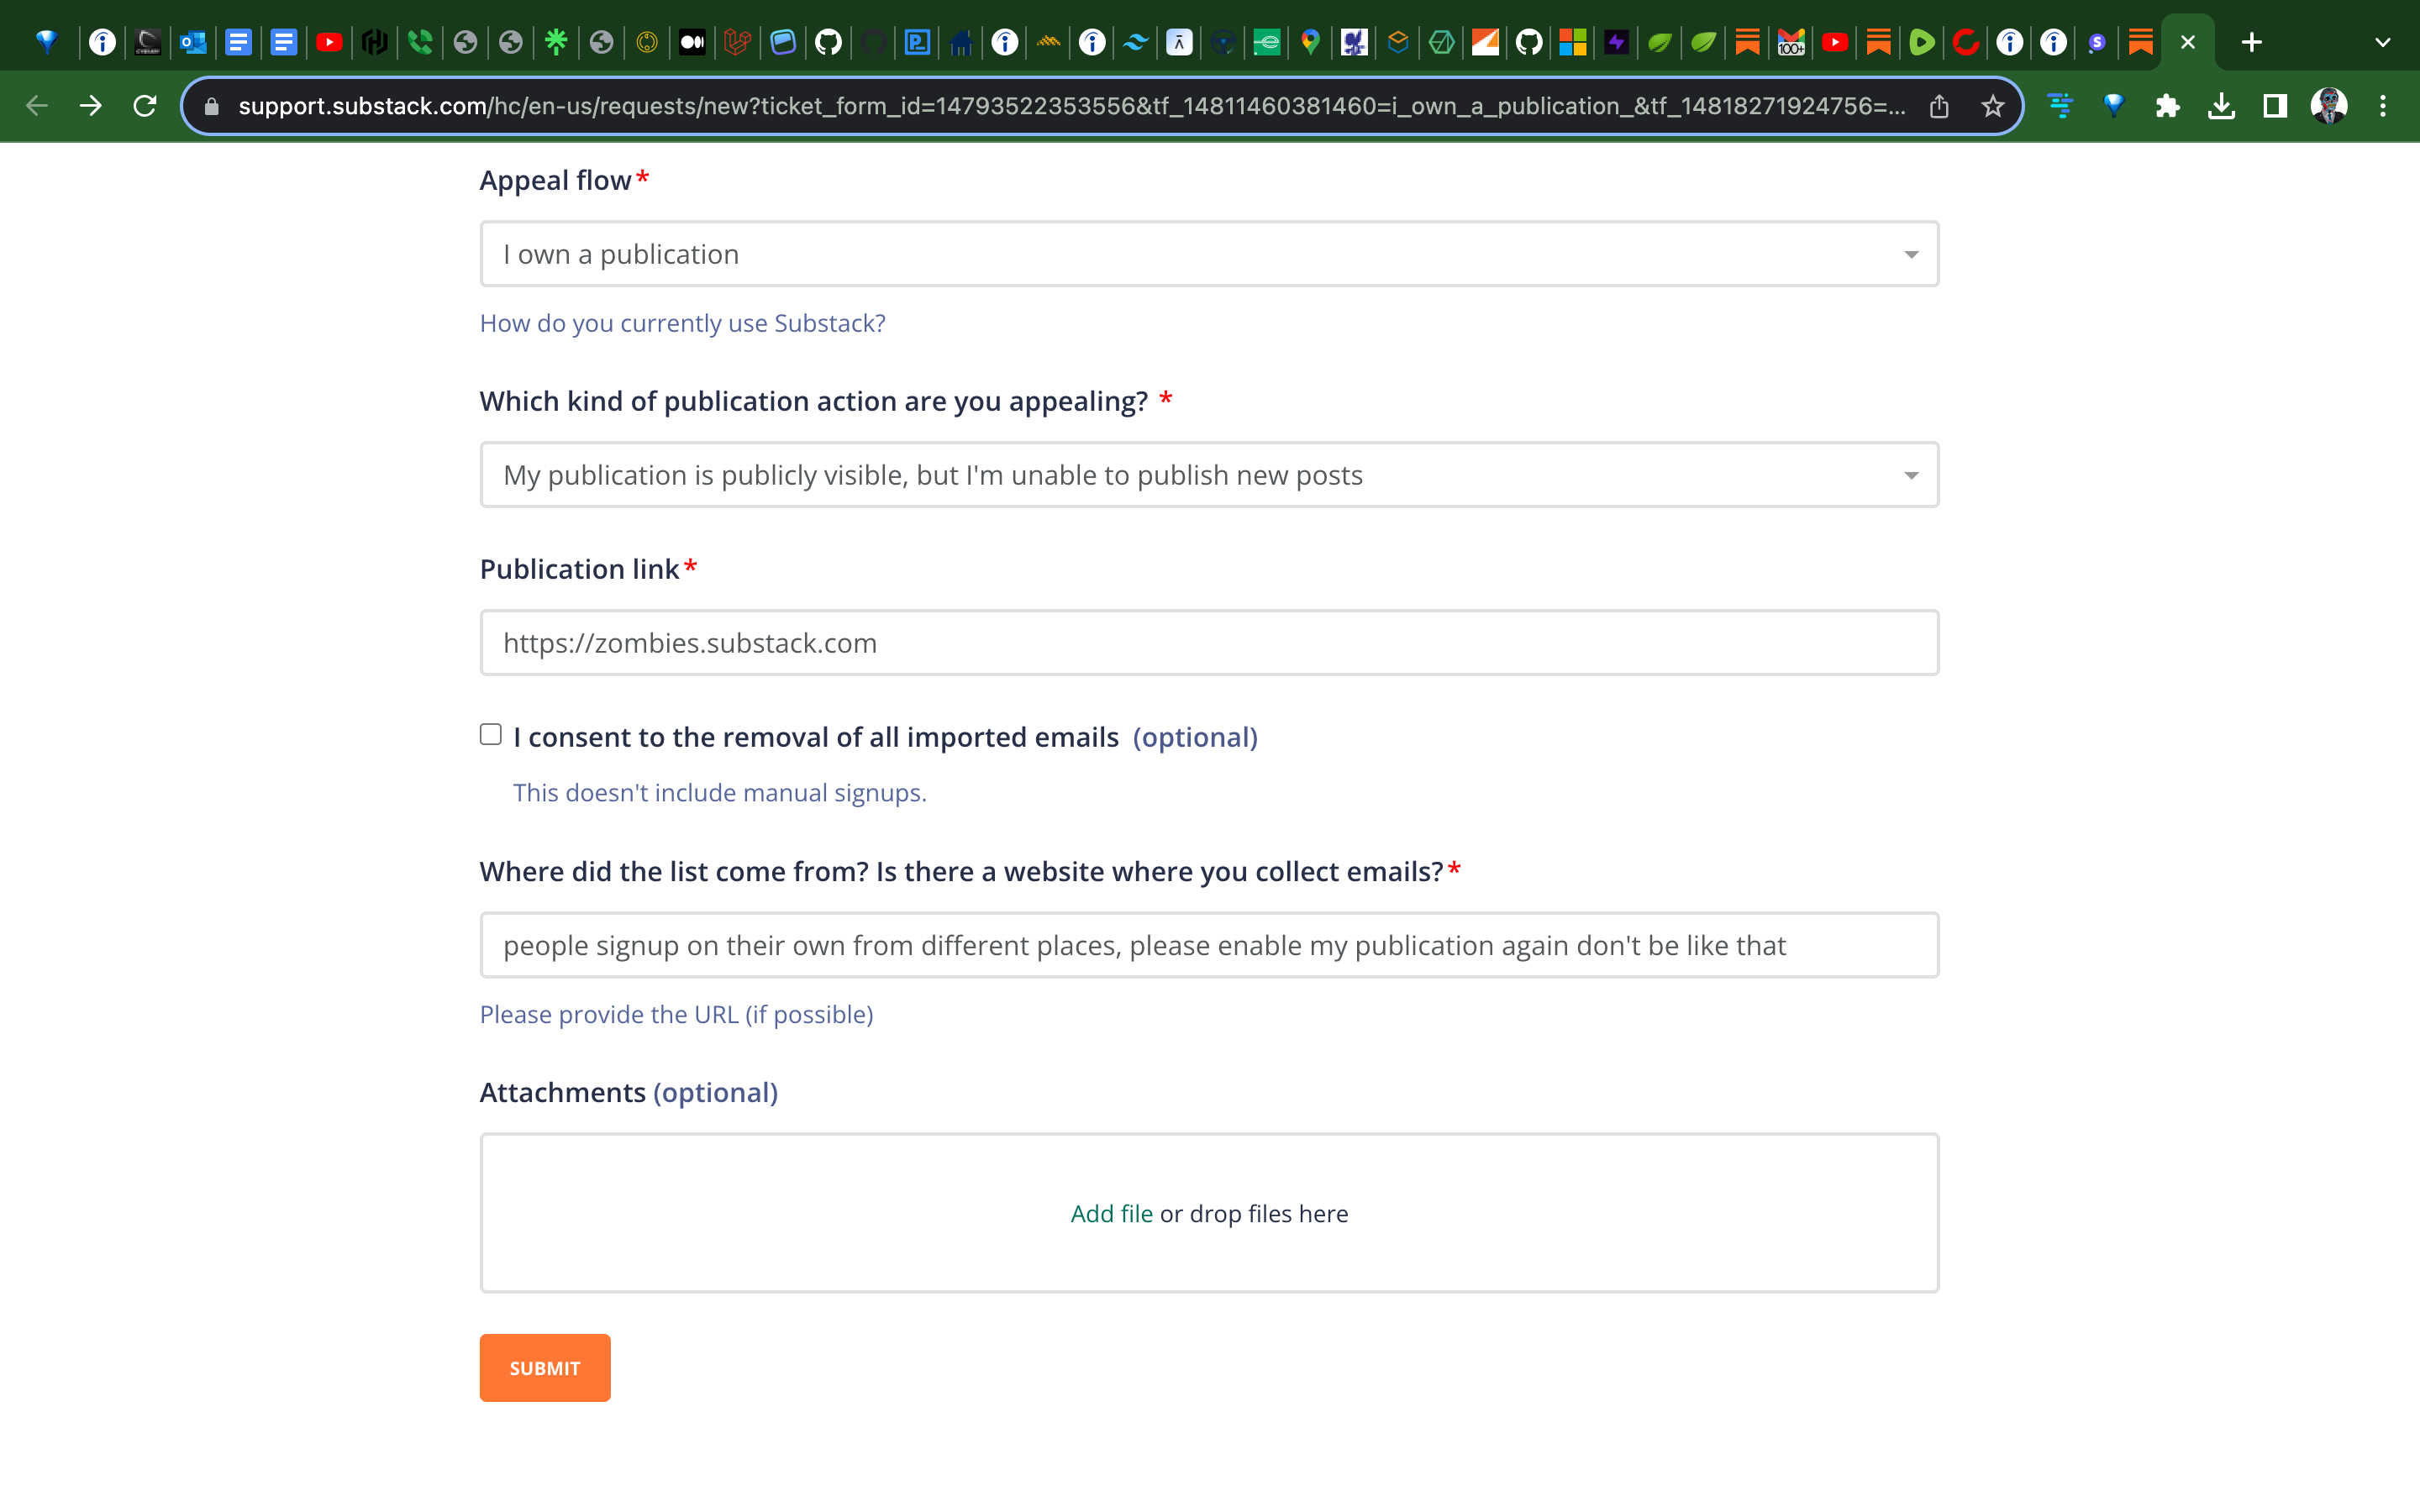
Task: Click the email list source text field
Action: pyautogui.click(x=1209, y=945)
